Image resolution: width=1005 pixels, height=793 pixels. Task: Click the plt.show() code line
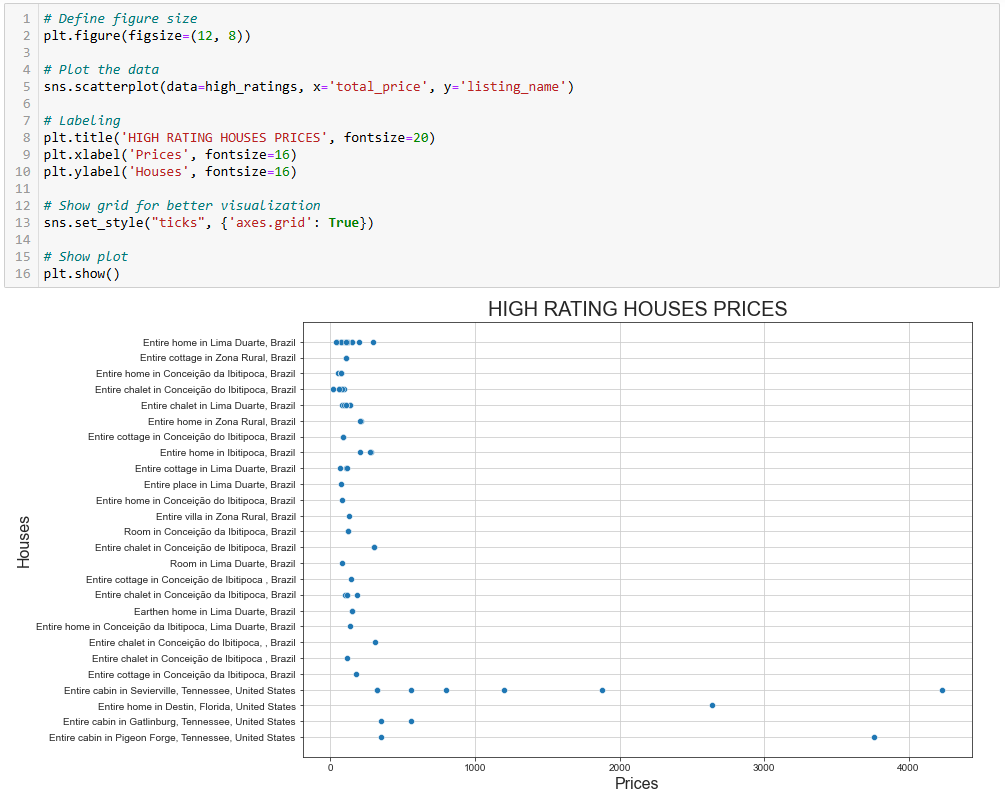81,273
